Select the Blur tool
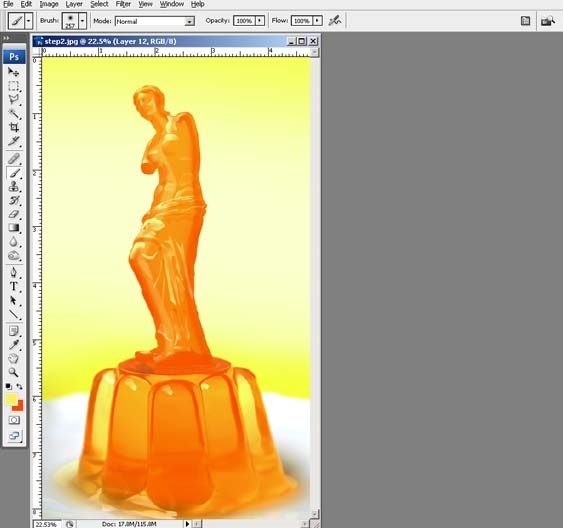 tap(14, 242)
